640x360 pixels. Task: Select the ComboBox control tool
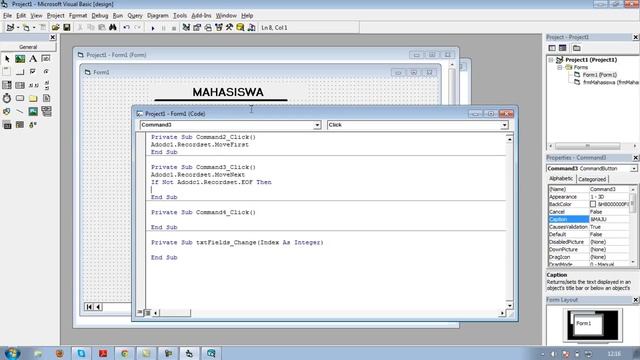pyautogui.click(x=7, y=85)
